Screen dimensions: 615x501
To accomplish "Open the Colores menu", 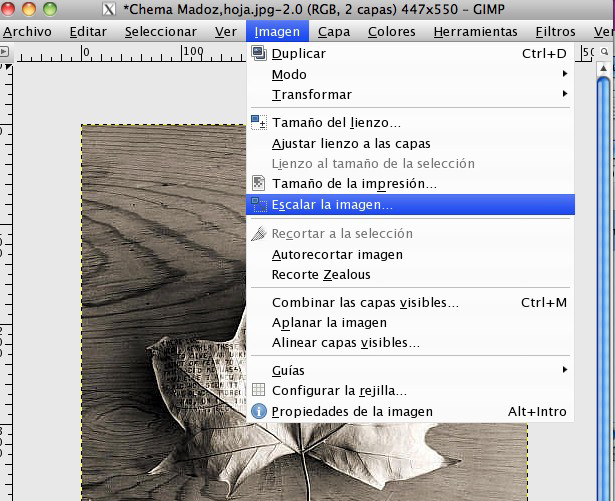I will [391, 31].
